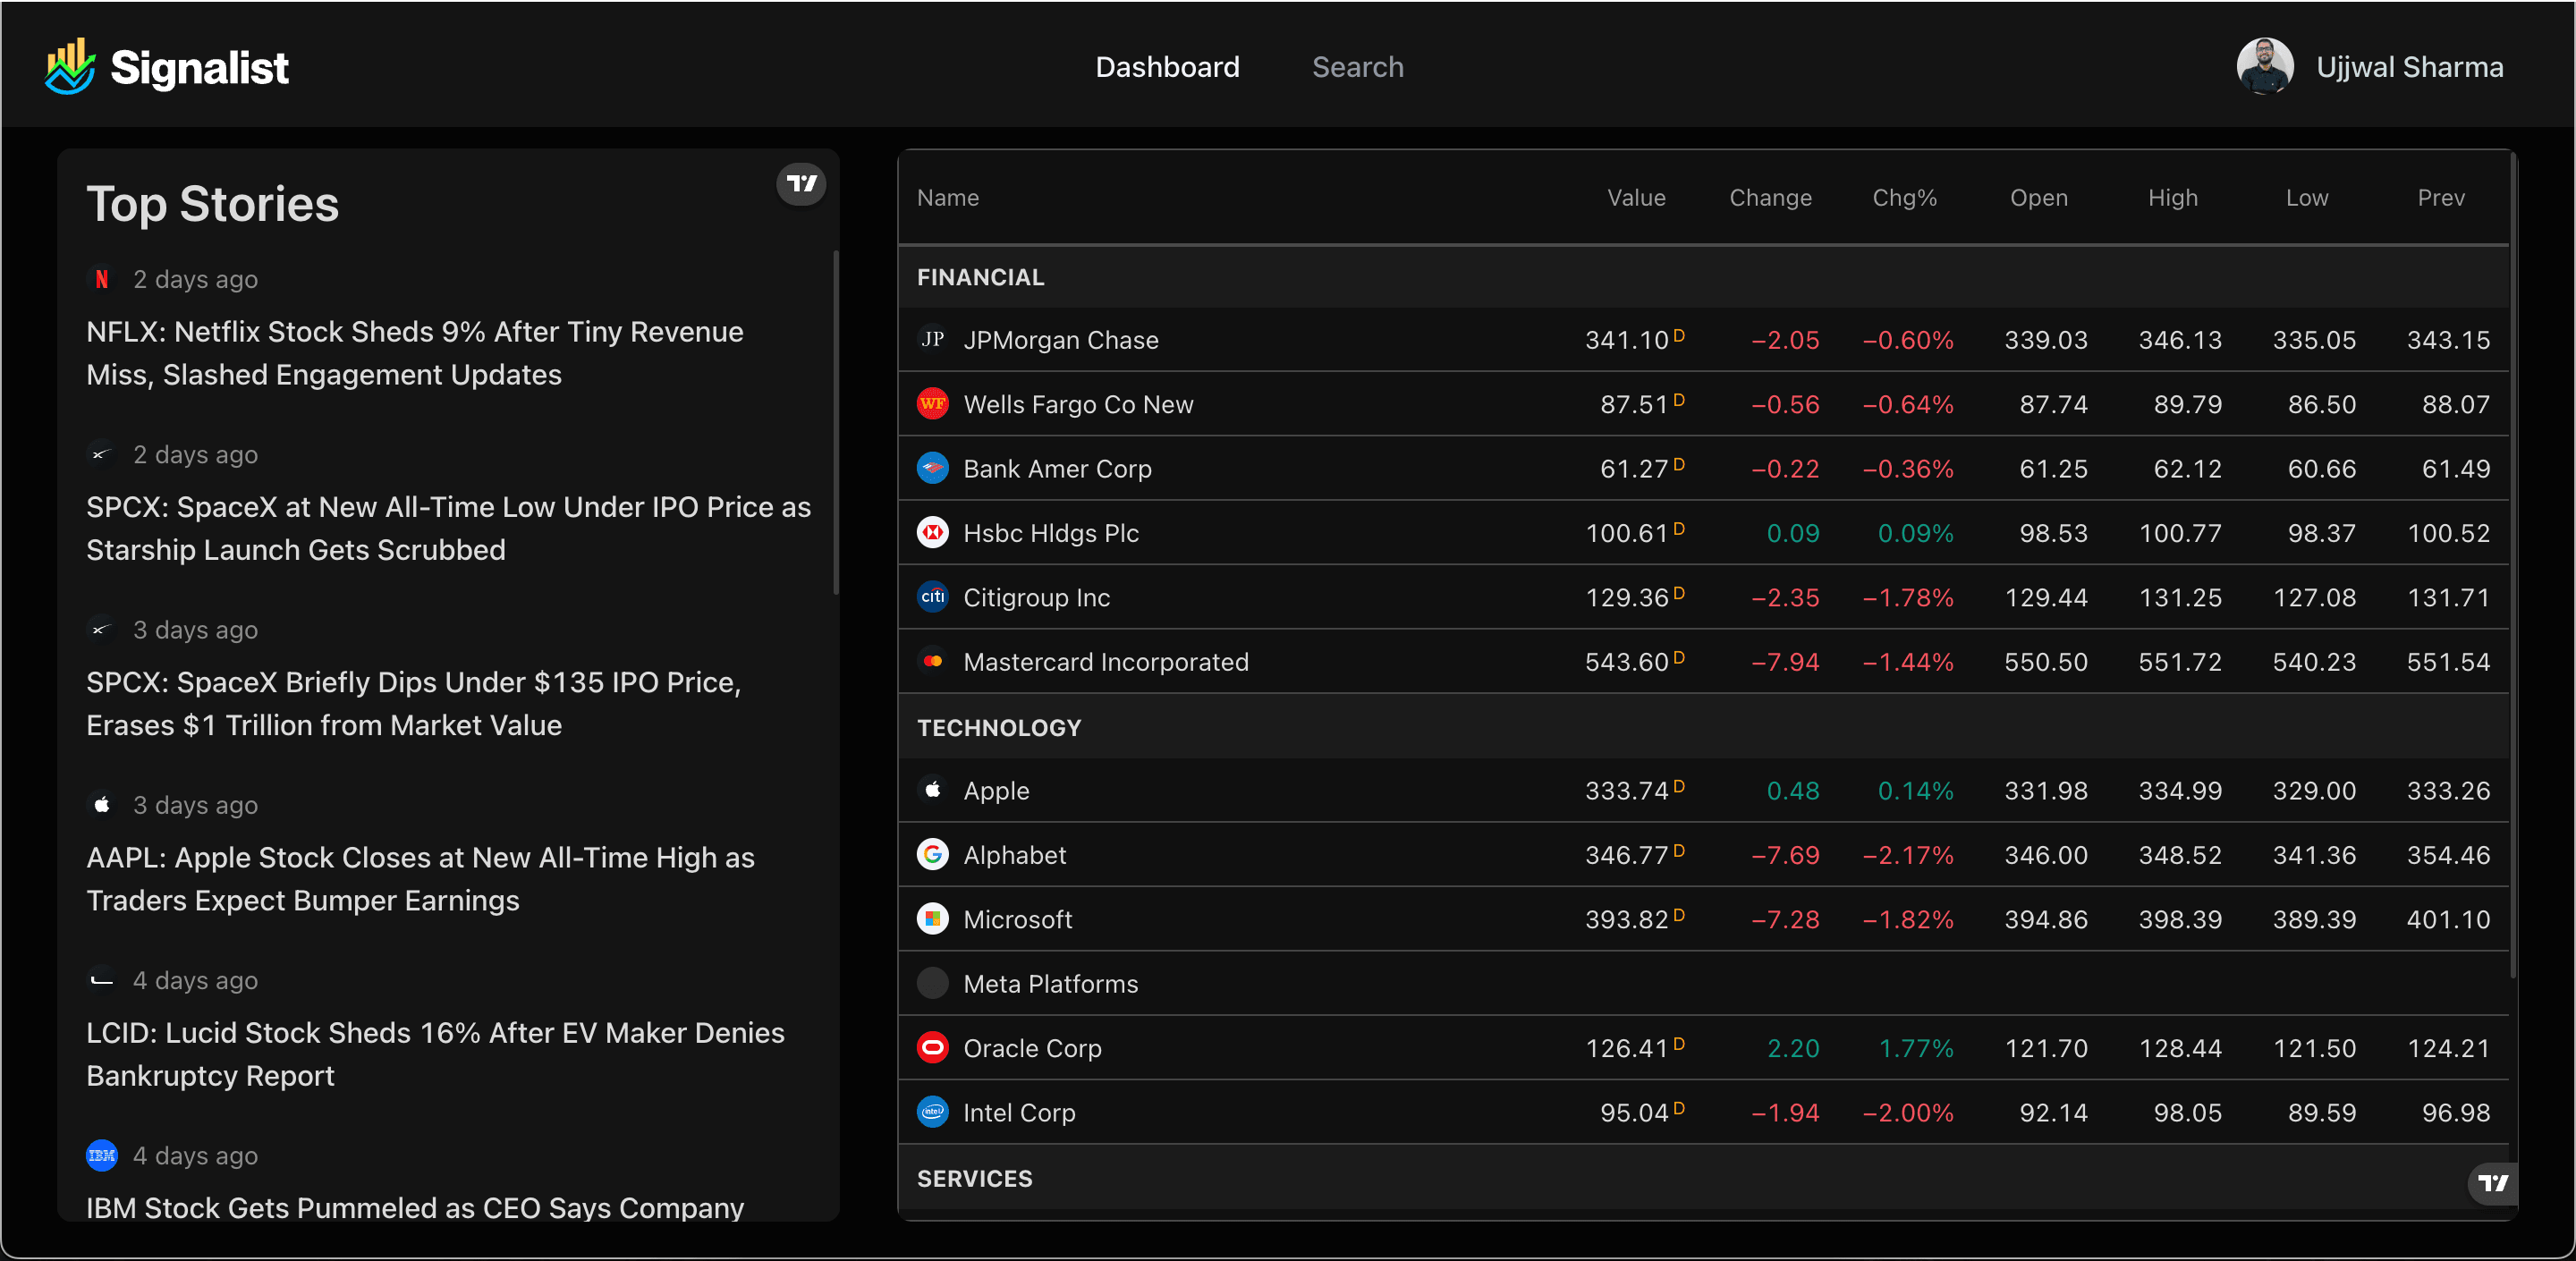Image resolution: width=2576 pixels, height=1261 pixels.
Task: Click the JPMorgan Chase logo icon
Action: click(x=932, y=340)
